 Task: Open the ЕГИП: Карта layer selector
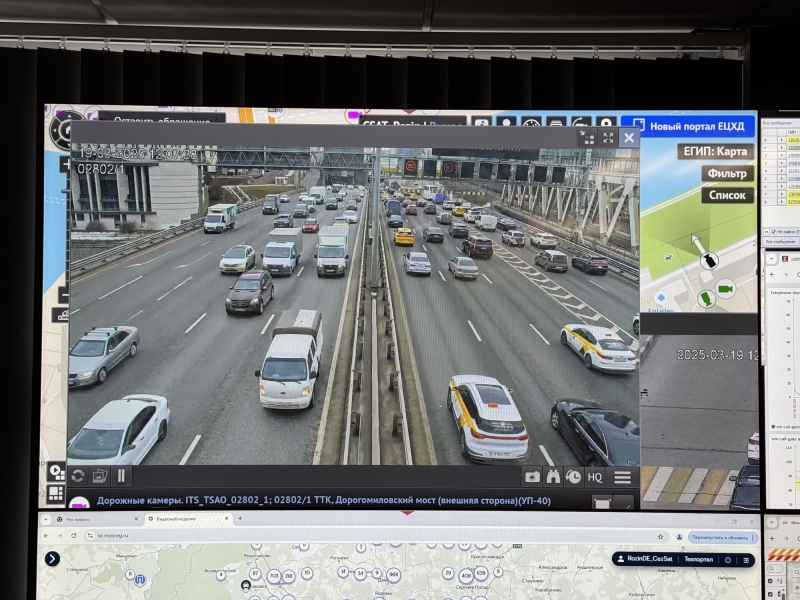pos(714,151)
